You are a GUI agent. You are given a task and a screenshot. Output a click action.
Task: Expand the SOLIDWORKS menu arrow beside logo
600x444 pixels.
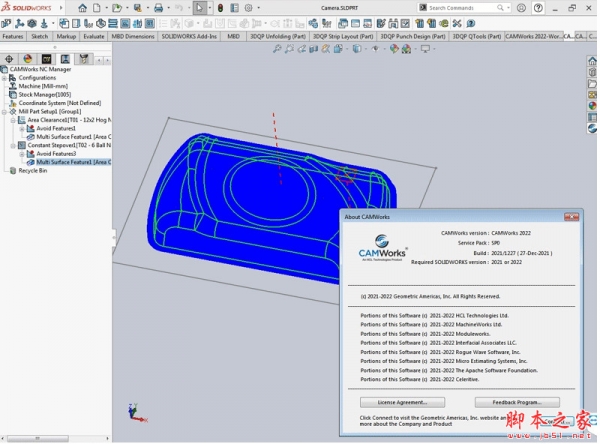[x=60, y=8]
